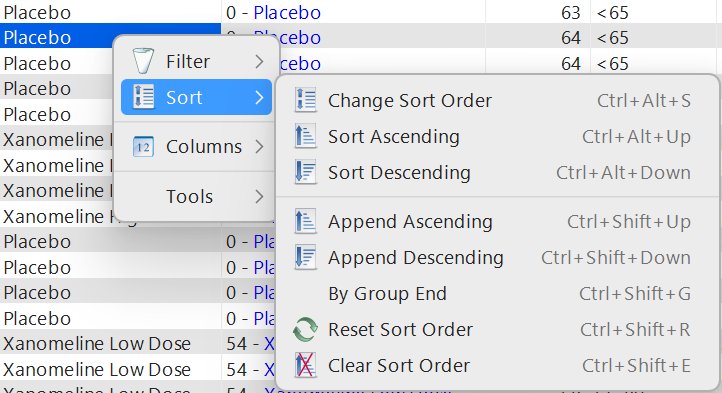Expand the Tools submenu arrow
The width and height of the screenshot is (722, 393).
[260, 197]
